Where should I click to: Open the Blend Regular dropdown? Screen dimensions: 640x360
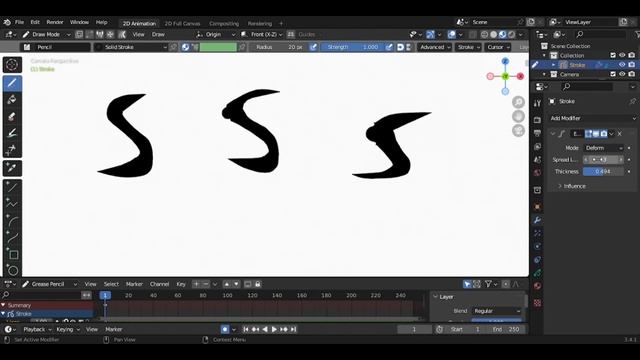(497, 311)
